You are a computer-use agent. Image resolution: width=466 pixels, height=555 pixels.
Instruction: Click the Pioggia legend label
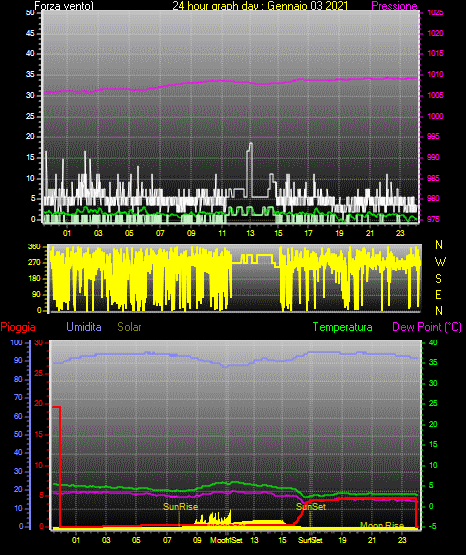18,327
